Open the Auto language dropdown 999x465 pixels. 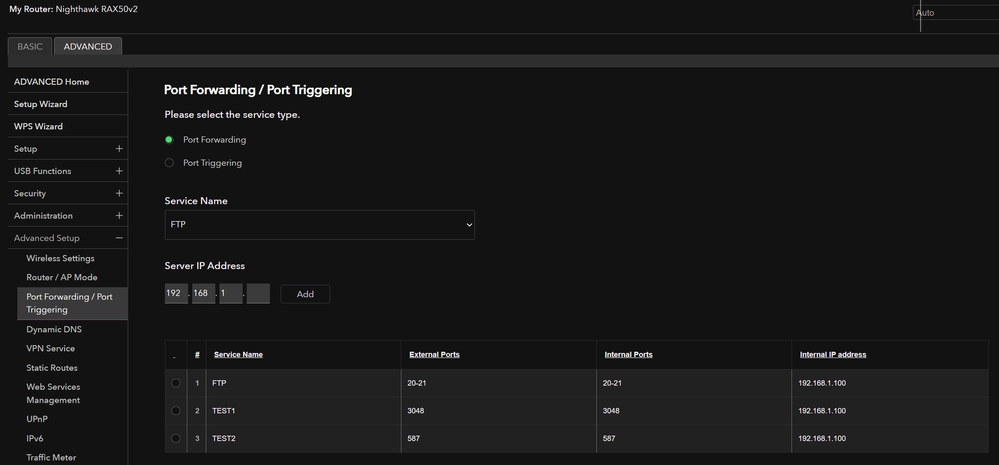pyautogui.click(x=954, y=13)
